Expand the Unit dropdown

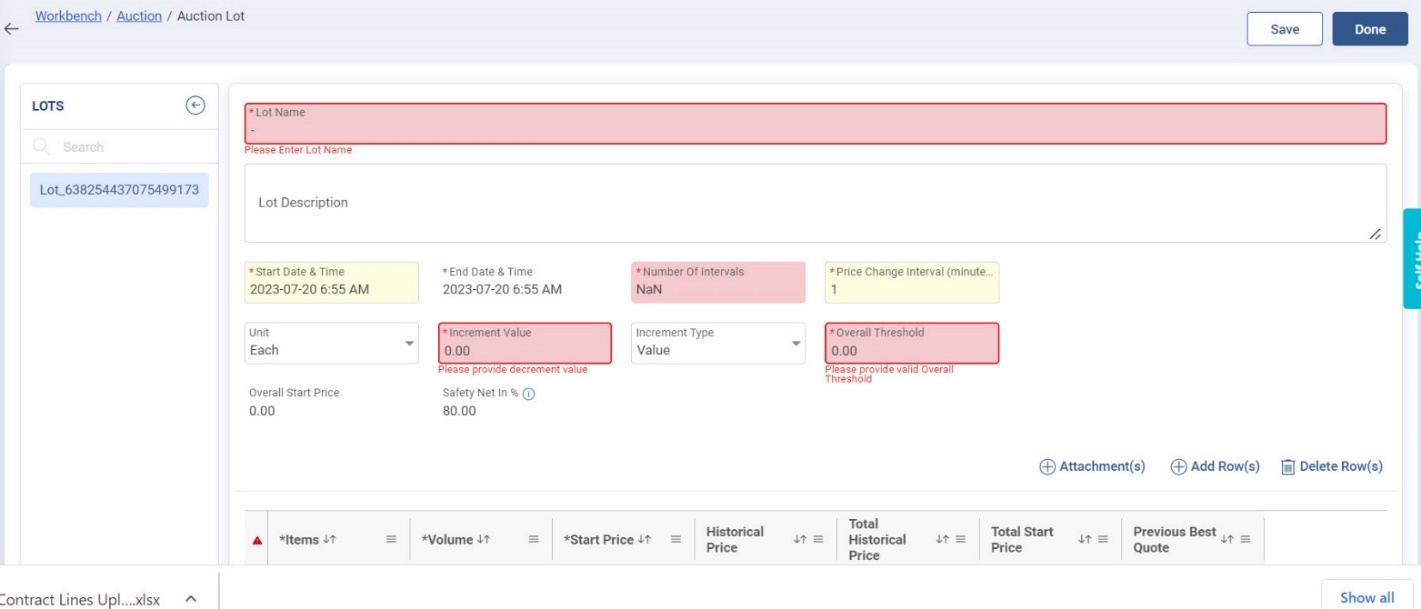click(x=410, y=343)
